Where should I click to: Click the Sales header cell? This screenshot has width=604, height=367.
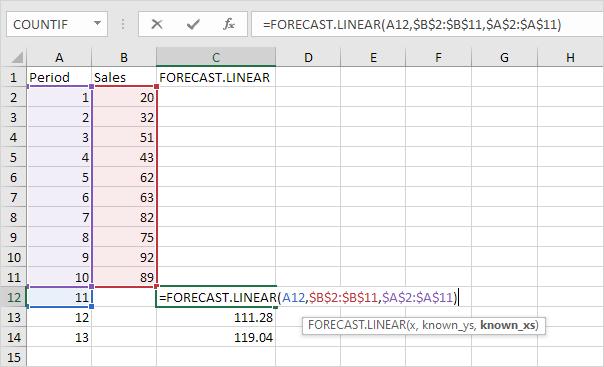[124, 77]
